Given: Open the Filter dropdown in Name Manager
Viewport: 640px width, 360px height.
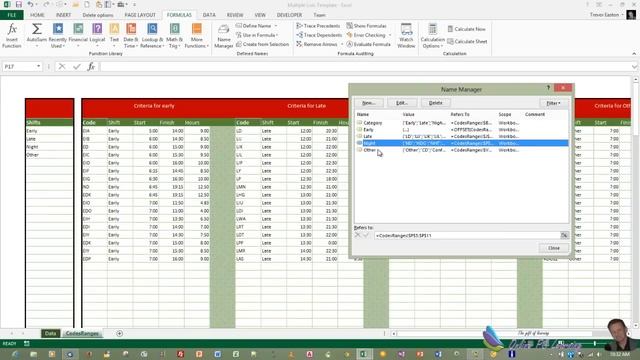Looking at the screenshot, I should 553,103.
